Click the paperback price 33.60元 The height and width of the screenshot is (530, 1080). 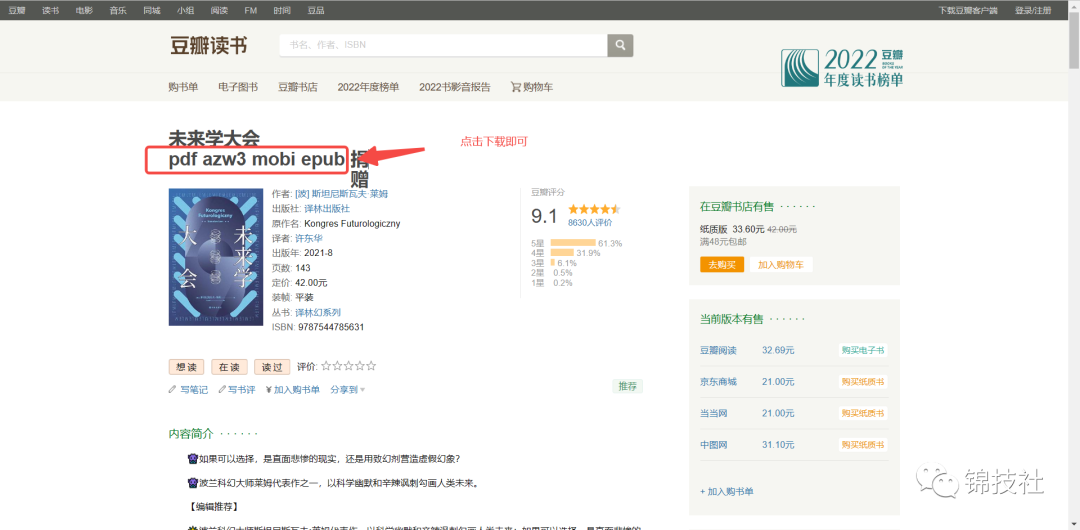click(748, 230)
